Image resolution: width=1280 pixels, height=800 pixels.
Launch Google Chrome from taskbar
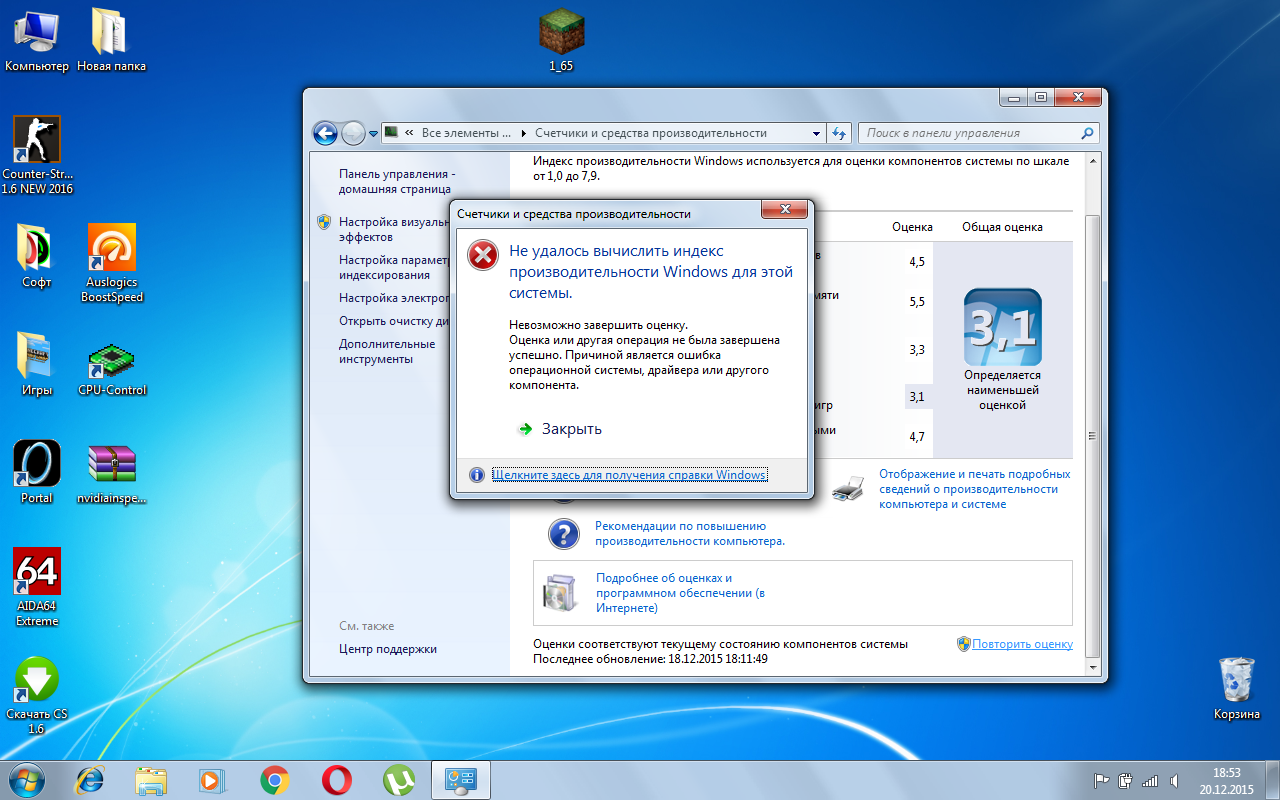point(275,780)
